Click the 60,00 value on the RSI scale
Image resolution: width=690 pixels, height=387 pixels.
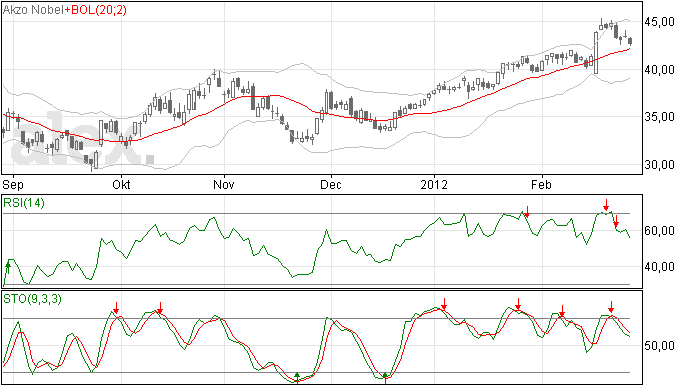pos(659,231)
